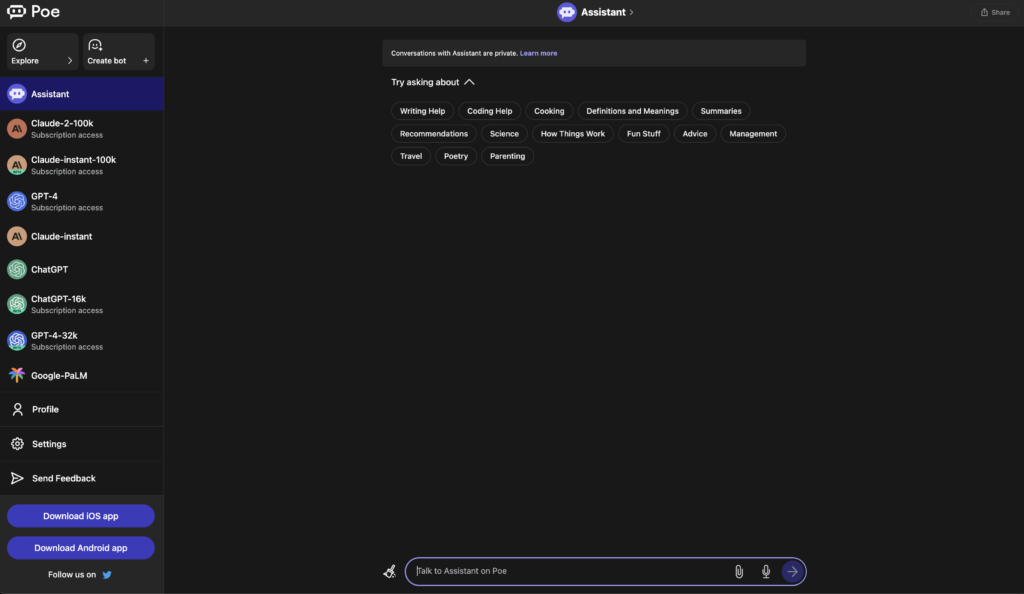Screen dimensions: 1024x594
Task: Select Claude-instant bot from sidebar
Action: click(x=82, y=236)
